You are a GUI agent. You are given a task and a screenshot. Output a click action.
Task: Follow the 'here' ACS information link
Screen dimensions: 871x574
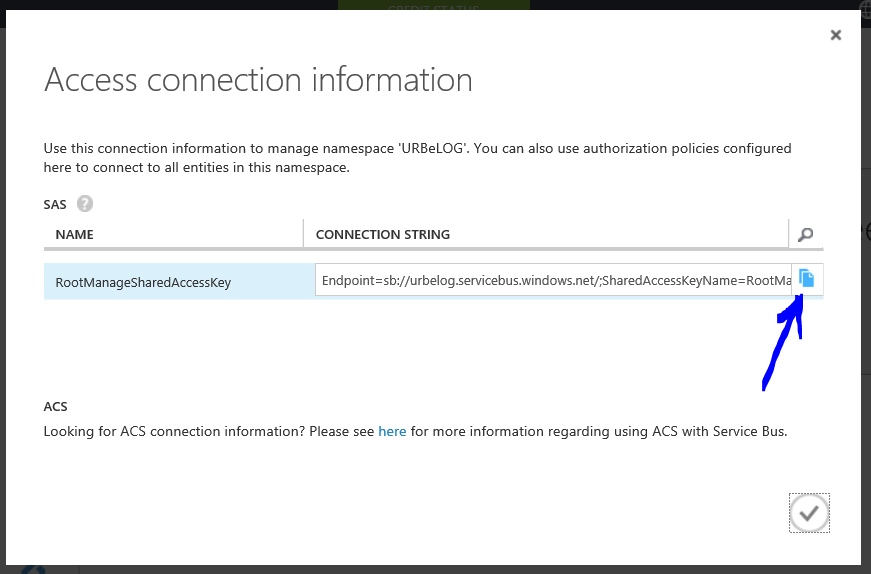[x=392, y=432]
